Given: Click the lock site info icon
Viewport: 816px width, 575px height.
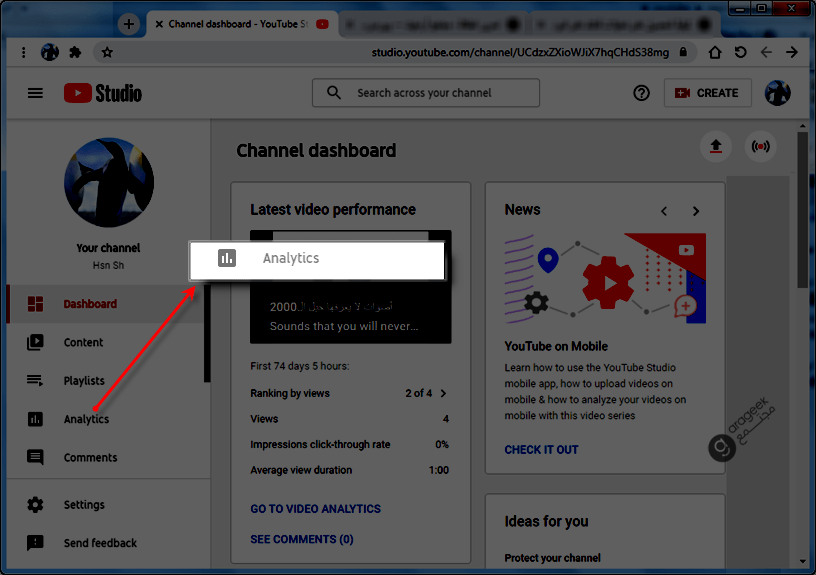Looking at the screenshot, I should coord(683,52).
